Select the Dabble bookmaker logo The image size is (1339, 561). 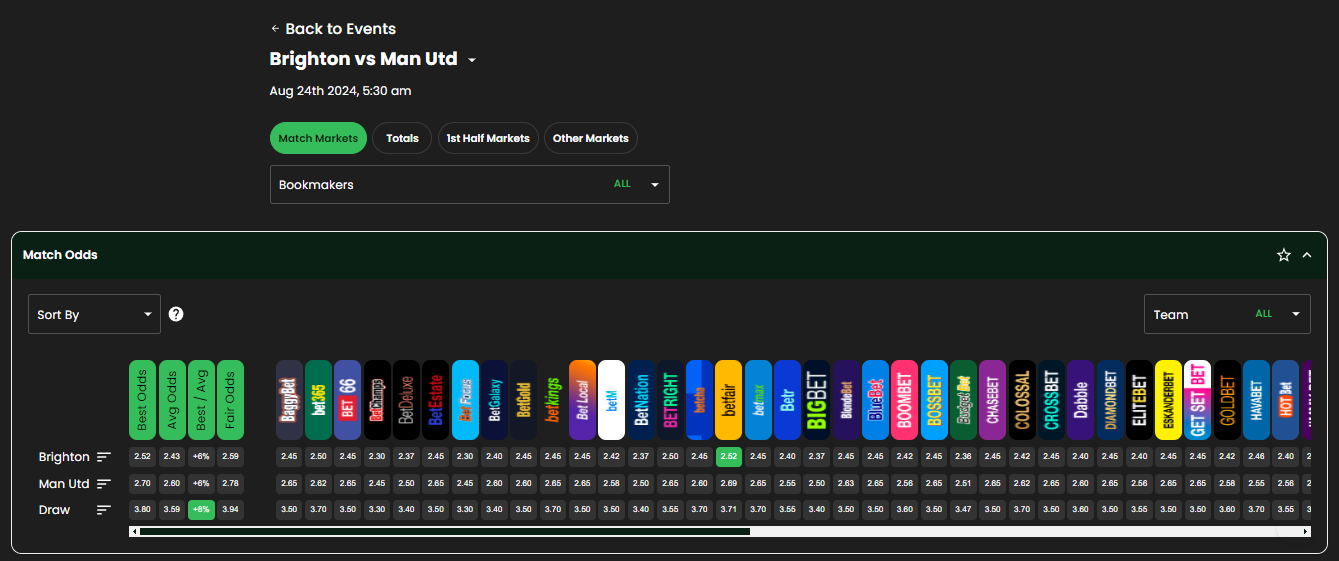(x=1080, y=400)
